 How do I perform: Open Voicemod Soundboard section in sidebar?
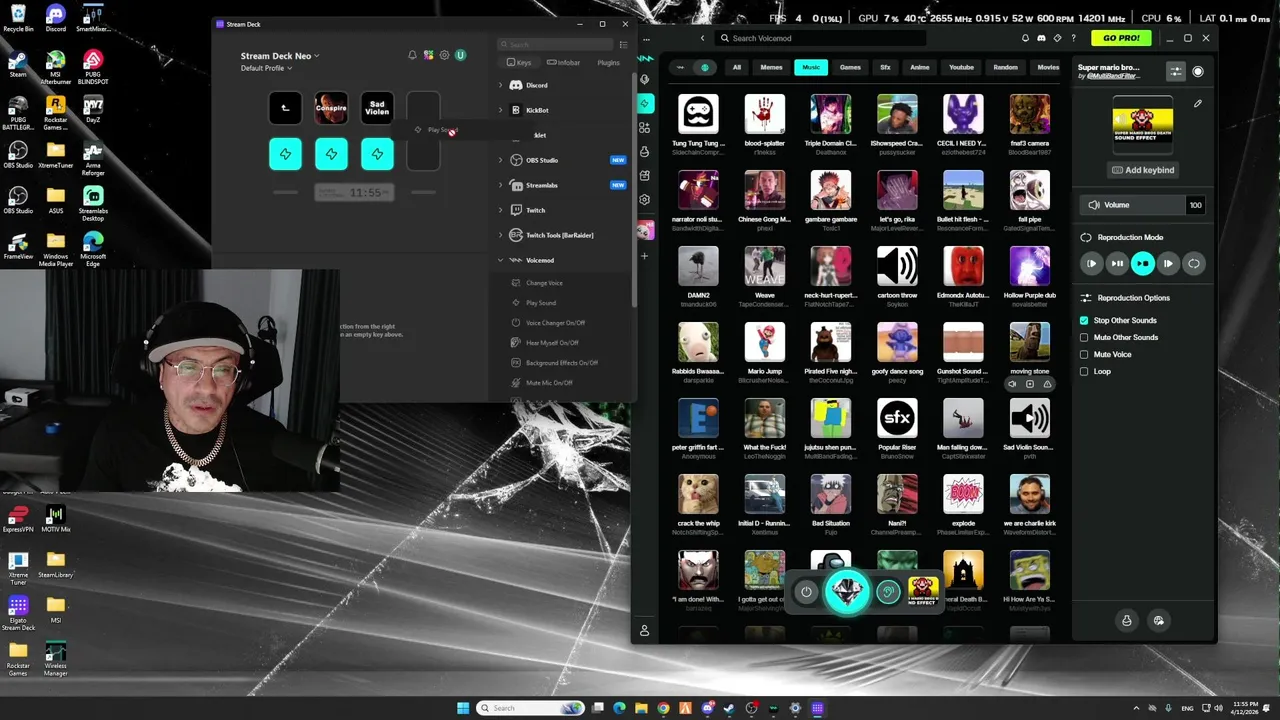pos(645,103)
